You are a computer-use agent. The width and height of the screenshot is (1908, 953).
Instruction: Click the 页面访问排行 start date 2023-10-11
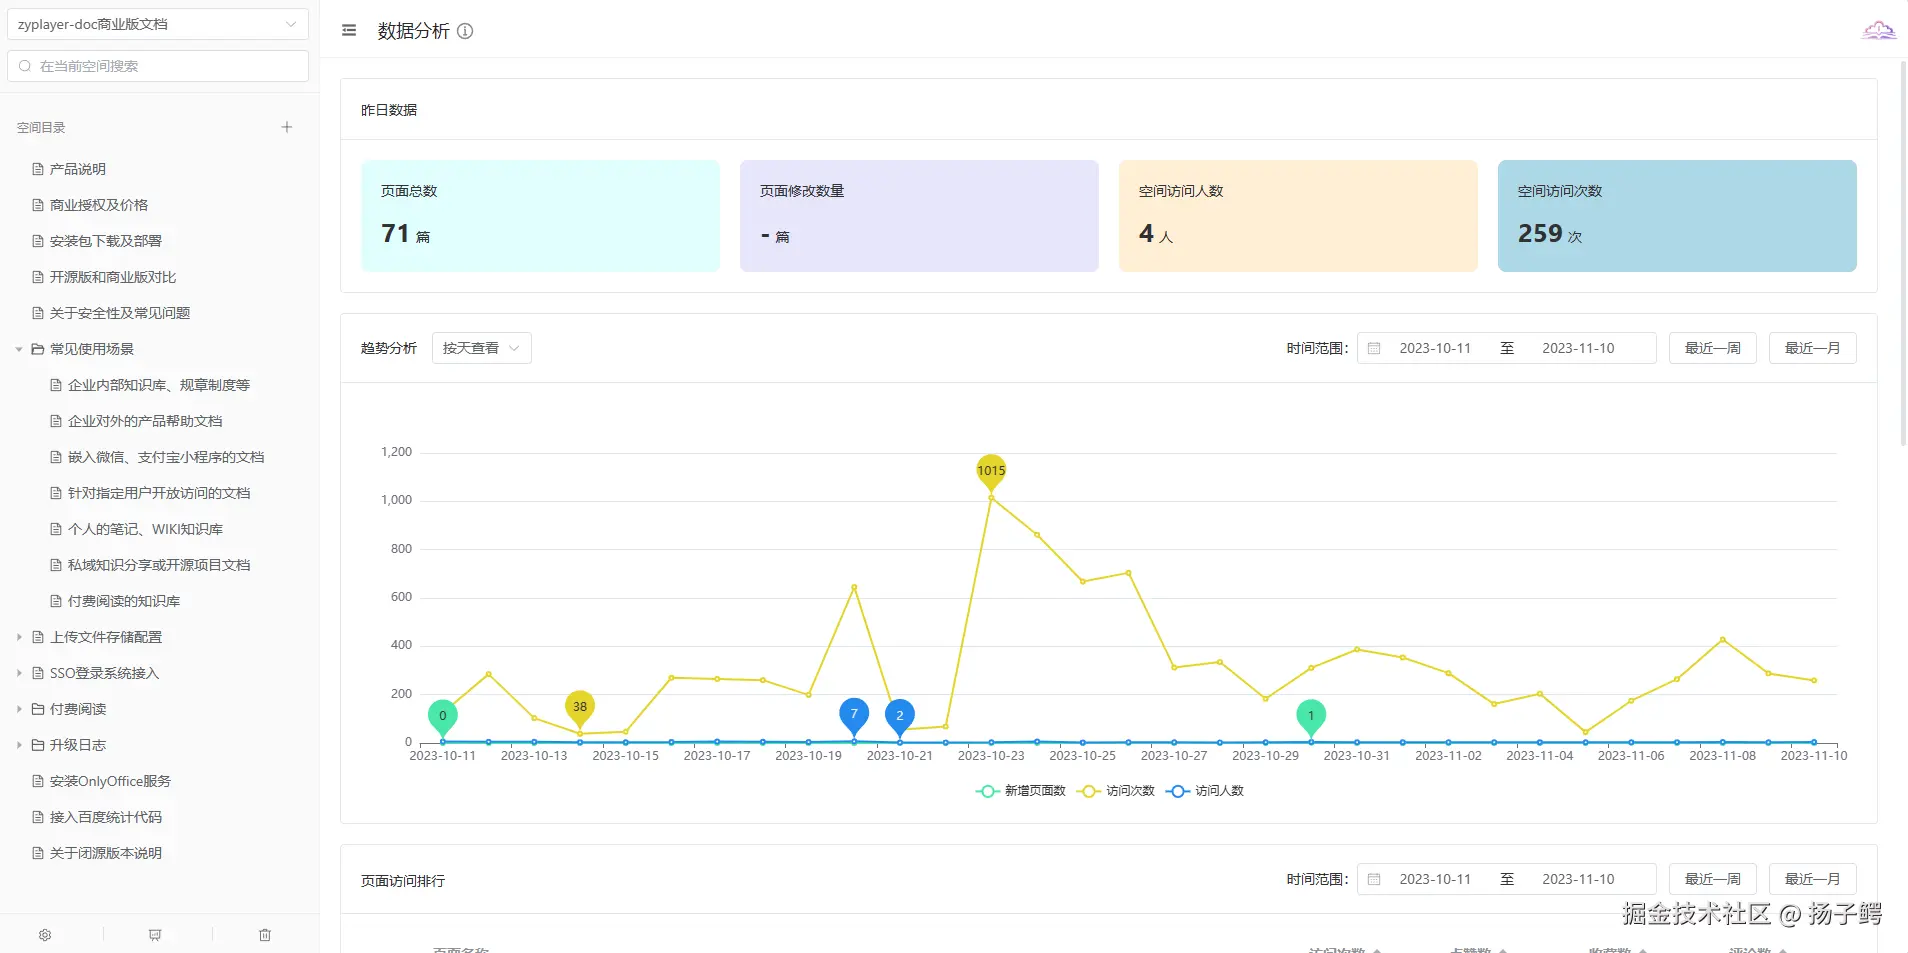tap(1435, 879)
